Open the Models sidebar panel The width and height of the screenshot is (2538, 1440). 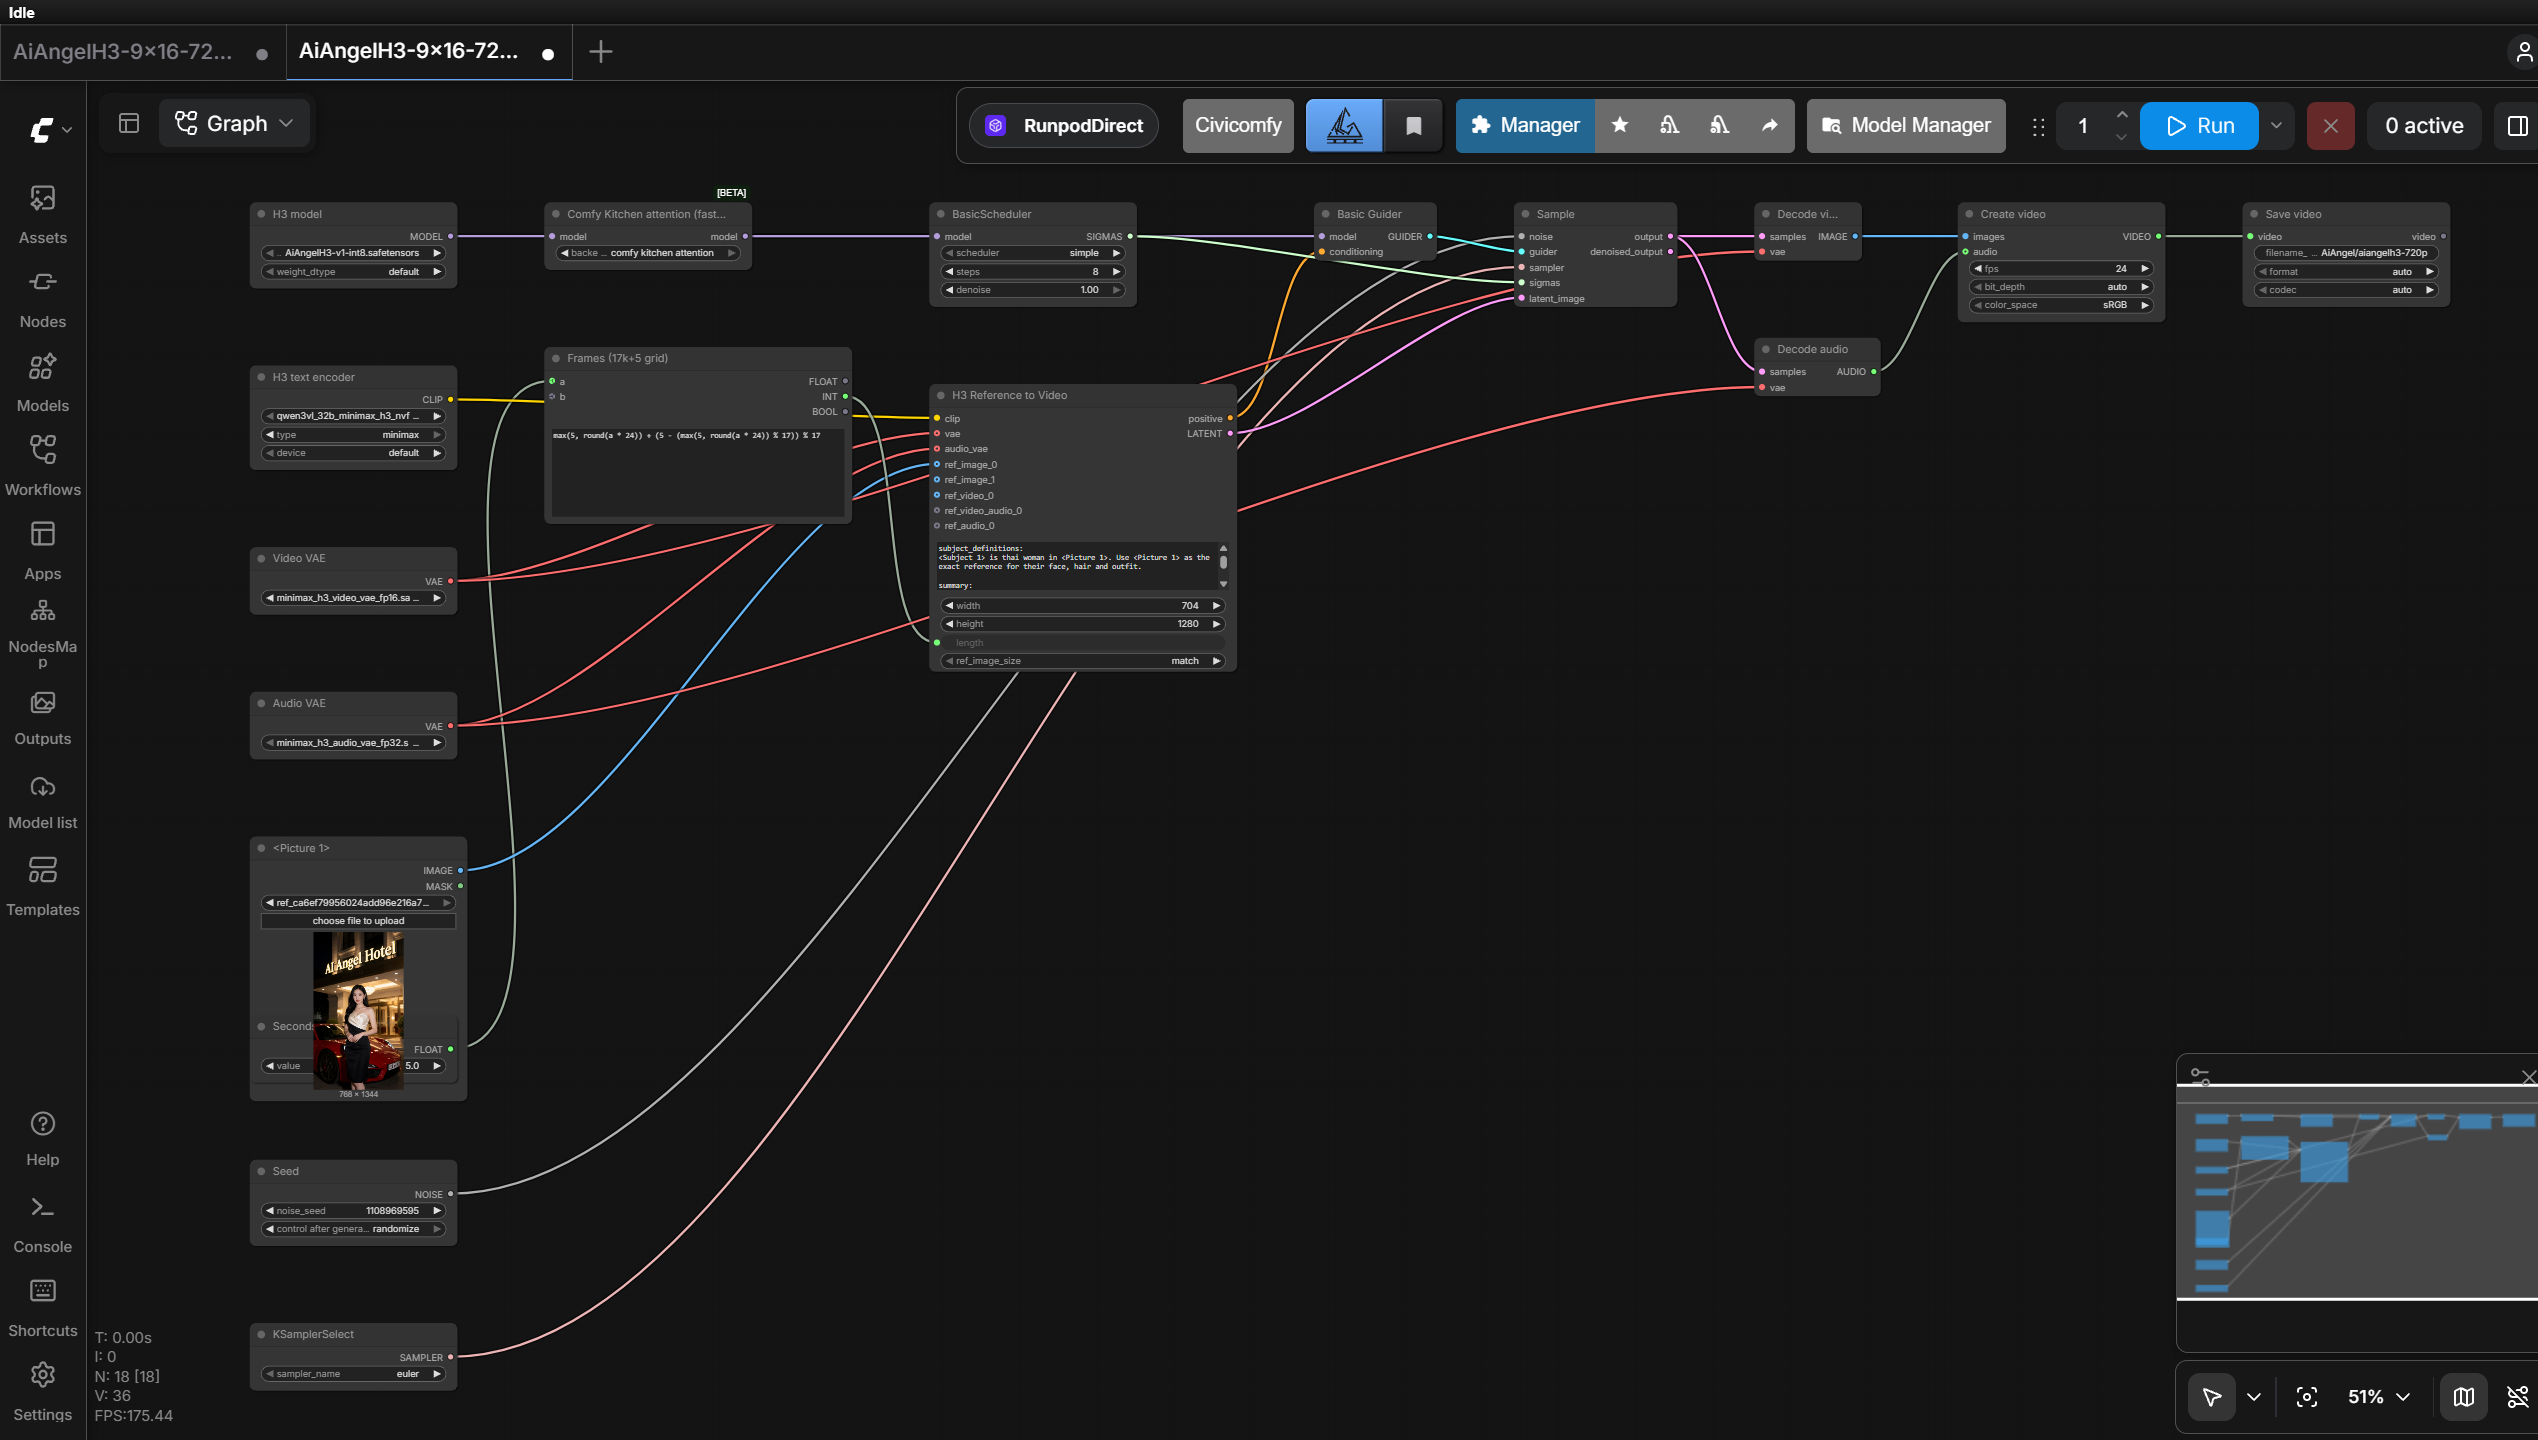[42, 382]
